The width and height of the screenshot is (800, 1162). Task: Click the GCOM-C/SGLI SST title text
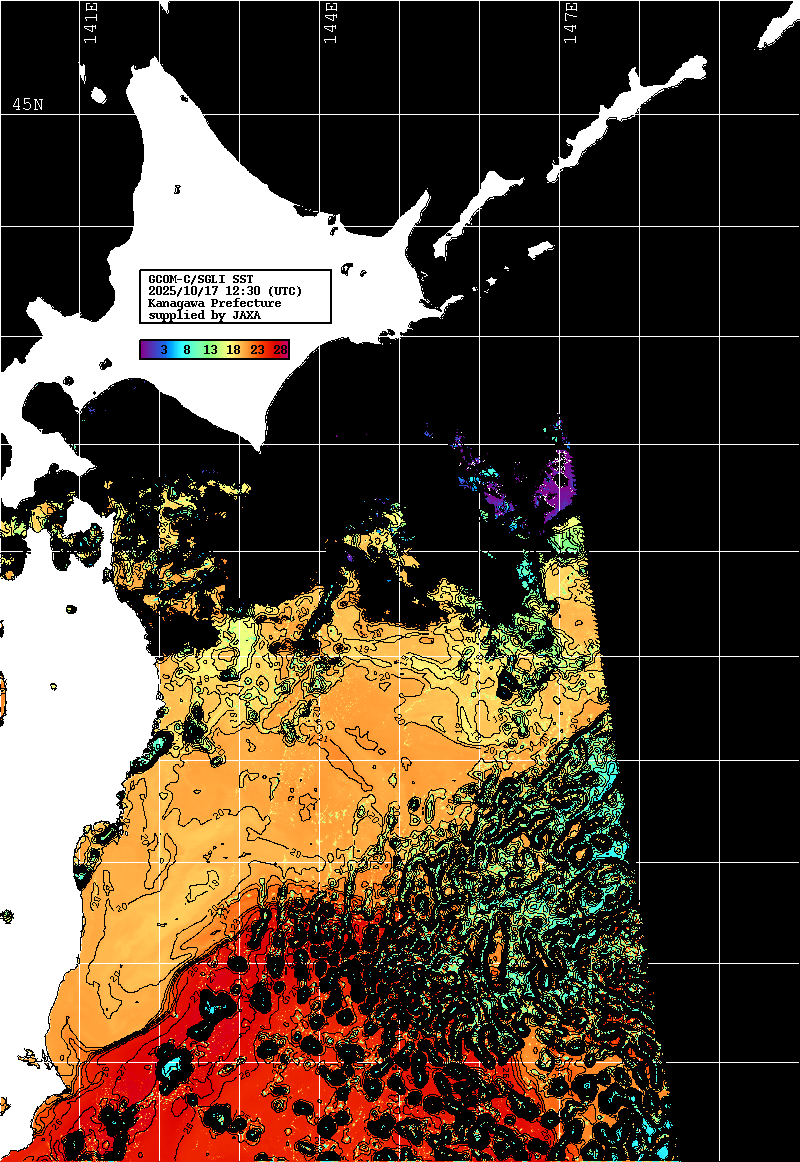(200, 279)
